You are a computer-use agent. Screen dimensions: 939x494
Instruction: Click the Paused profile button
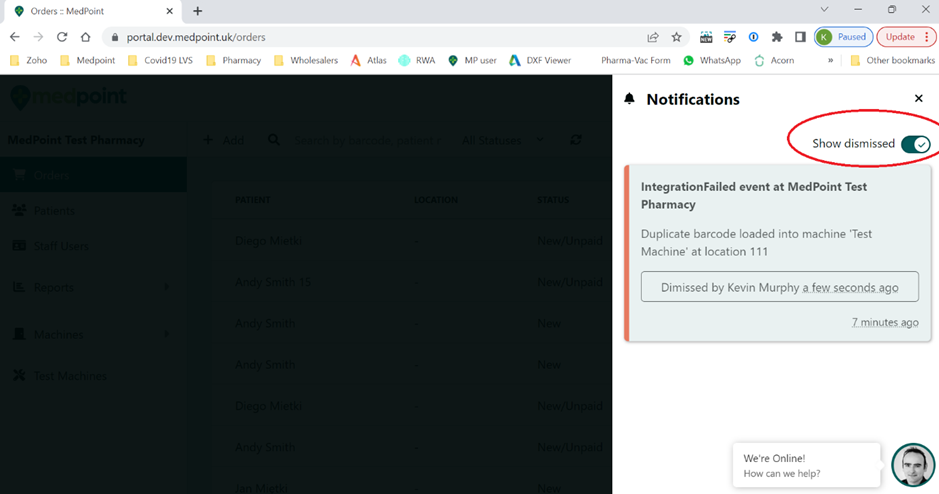point(843,37)
